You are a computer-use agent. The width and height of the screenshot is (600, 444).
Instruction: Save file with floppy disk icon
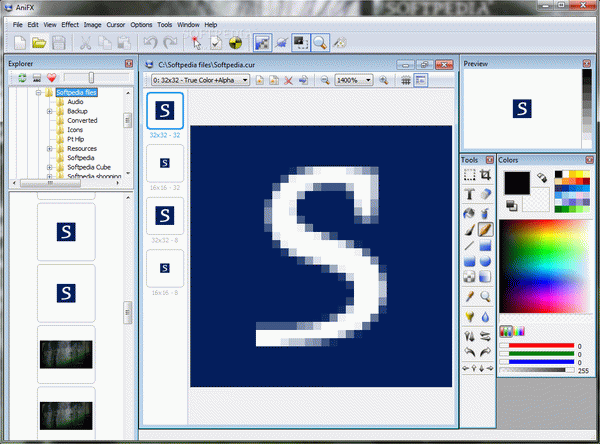(x=59, y=42)
